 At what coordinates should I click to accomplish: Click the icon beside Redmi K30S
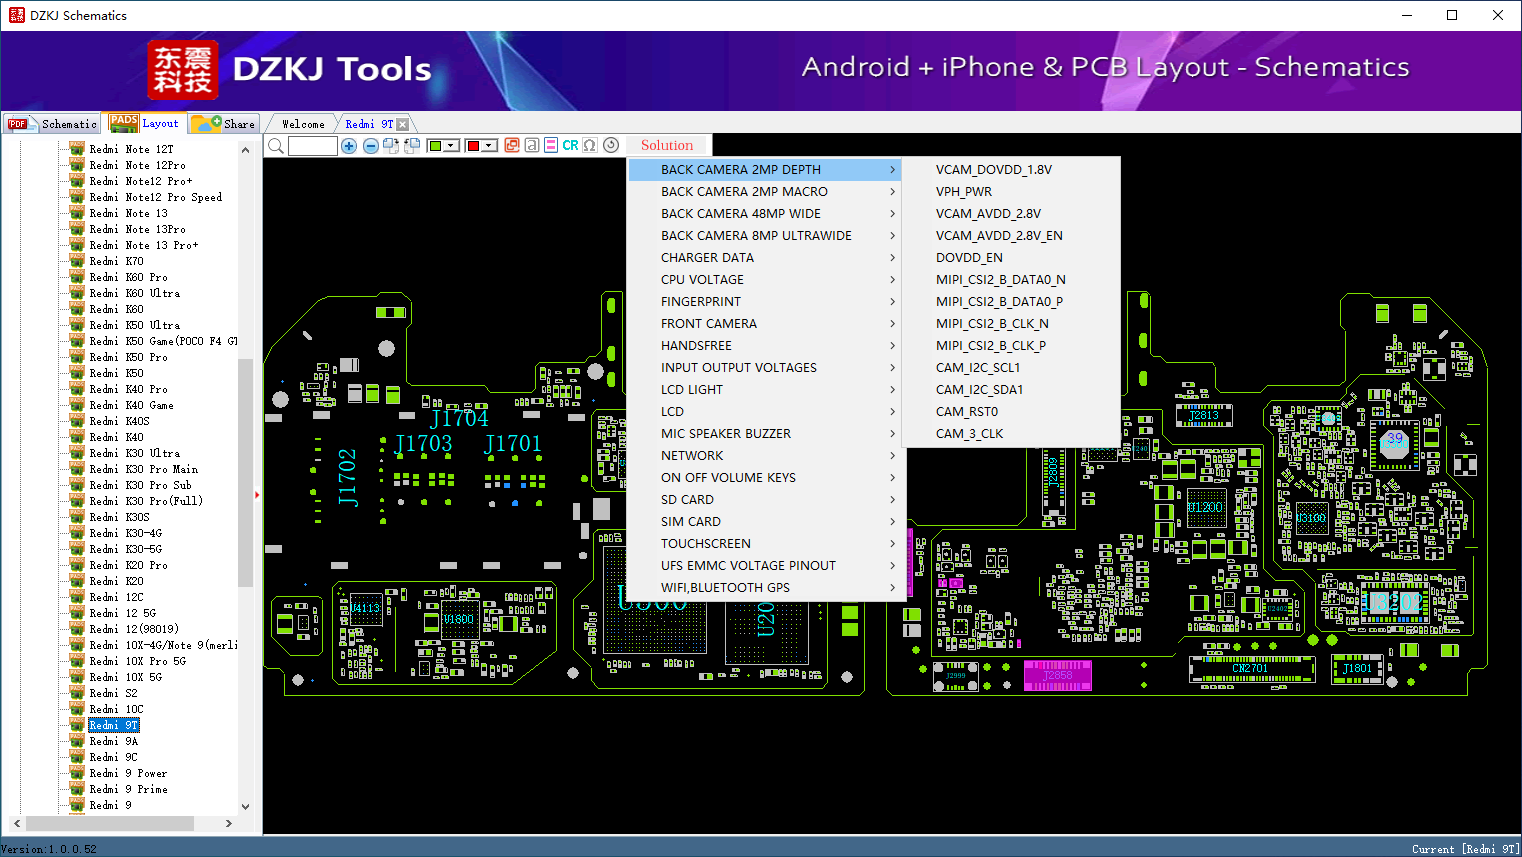click(77, 517)
